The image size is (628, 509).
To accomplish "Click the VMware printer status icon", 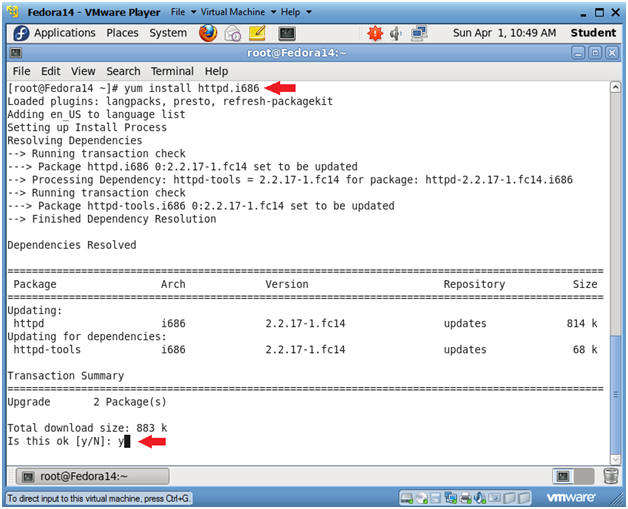I will (x=465, y=498).
